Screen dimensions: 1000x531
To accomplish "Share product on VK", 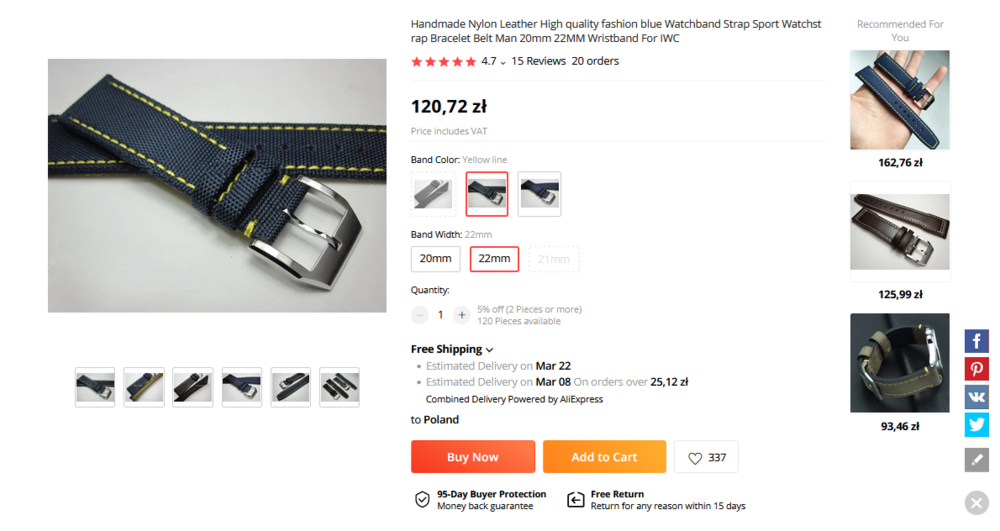I will point(976,397).
